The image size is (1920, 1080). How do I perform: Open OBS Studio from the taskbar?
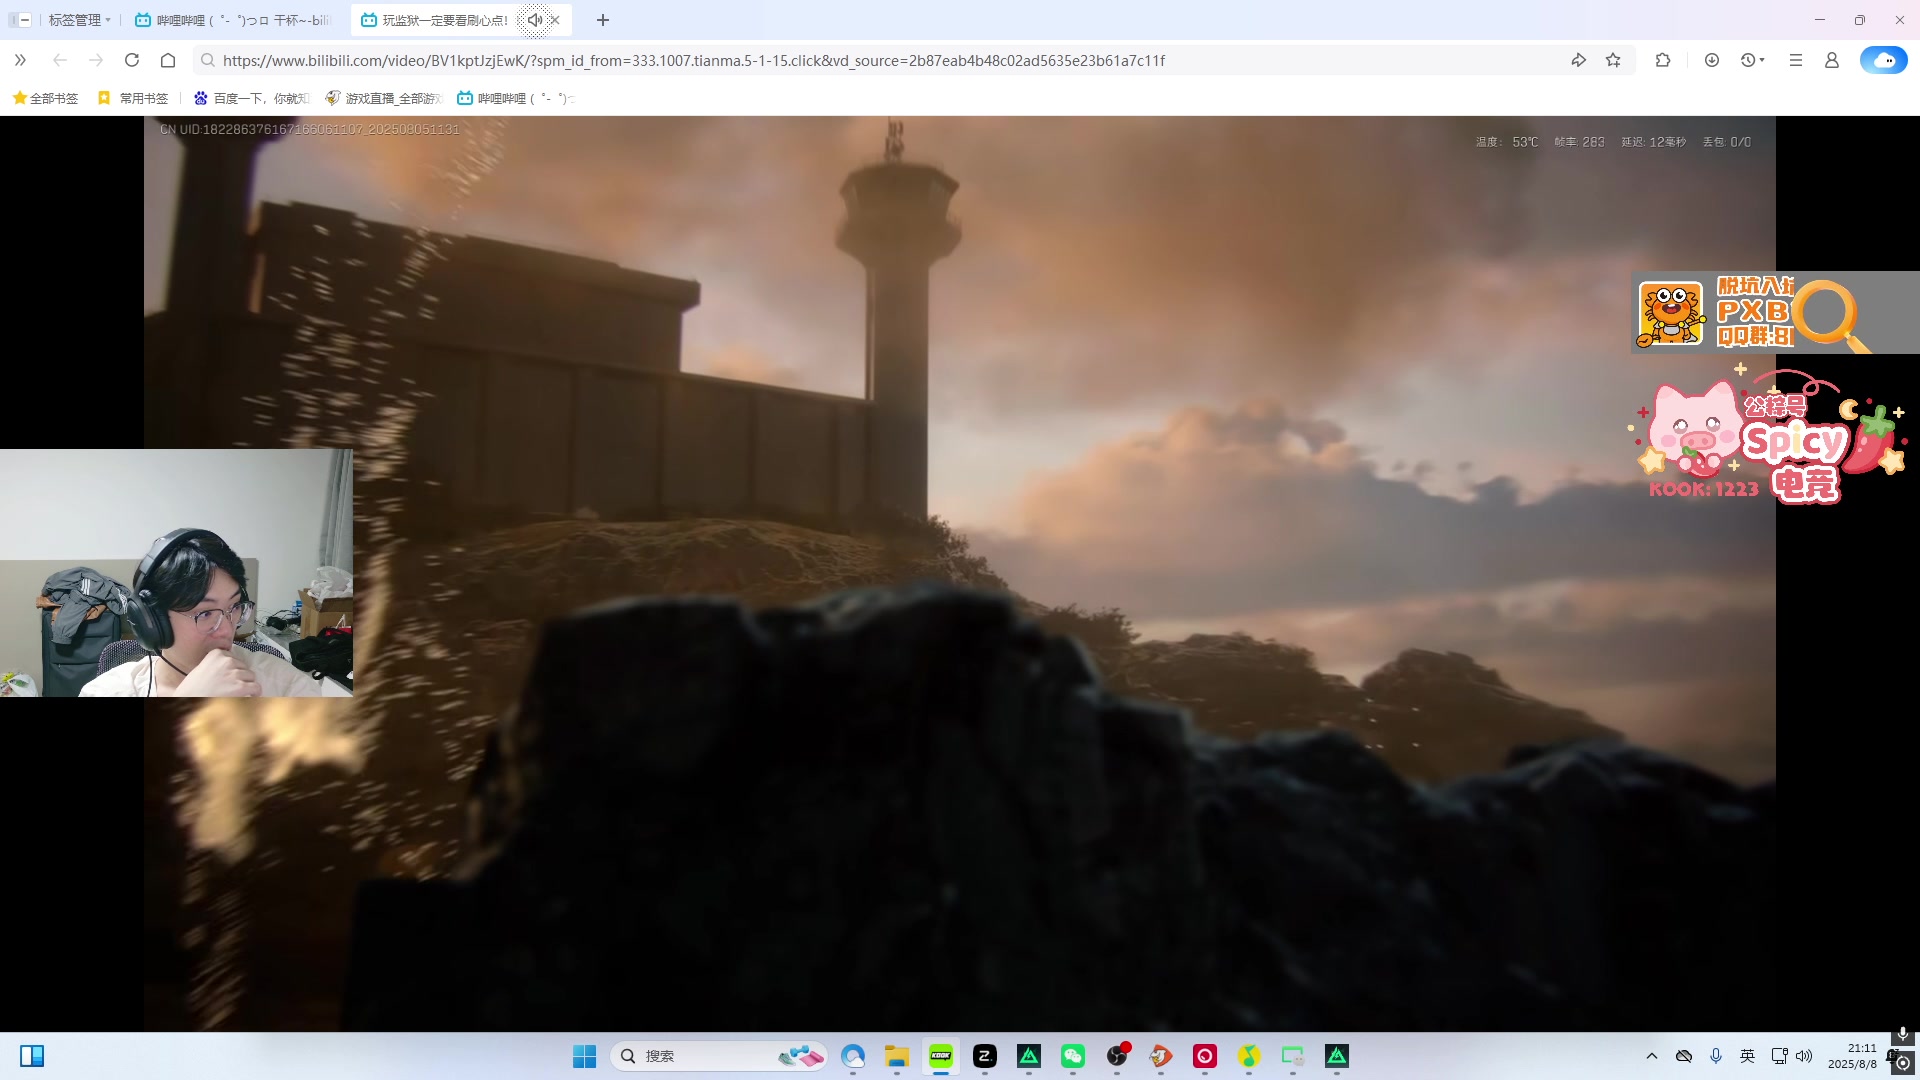pos(1117,1056)
